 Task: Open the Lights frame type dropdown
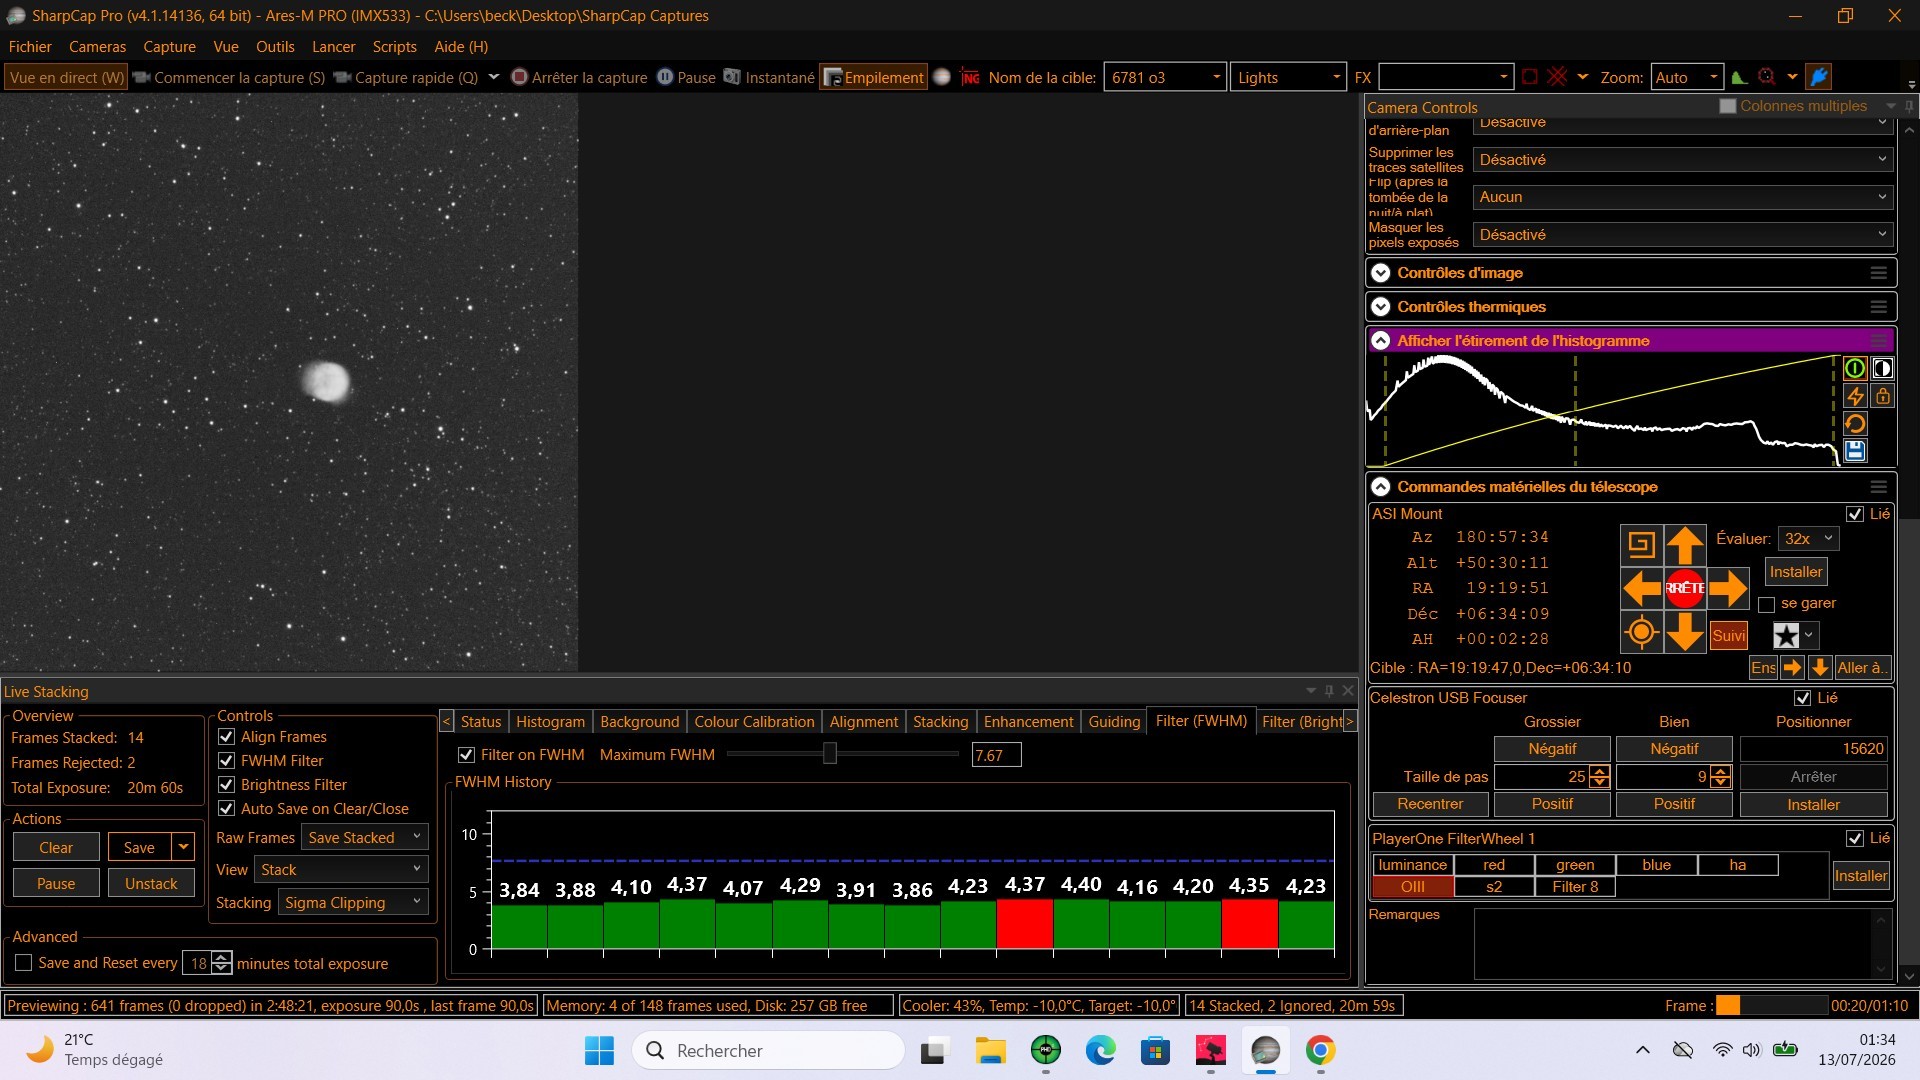[x=1288, y=77]
